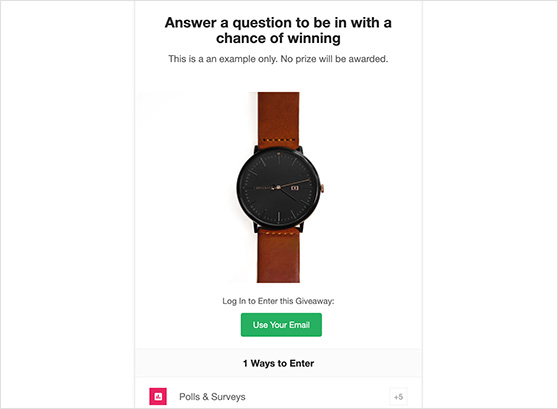Click the upper brown leather strap
This screenshot has width=558, height=409.
[279, 120]
